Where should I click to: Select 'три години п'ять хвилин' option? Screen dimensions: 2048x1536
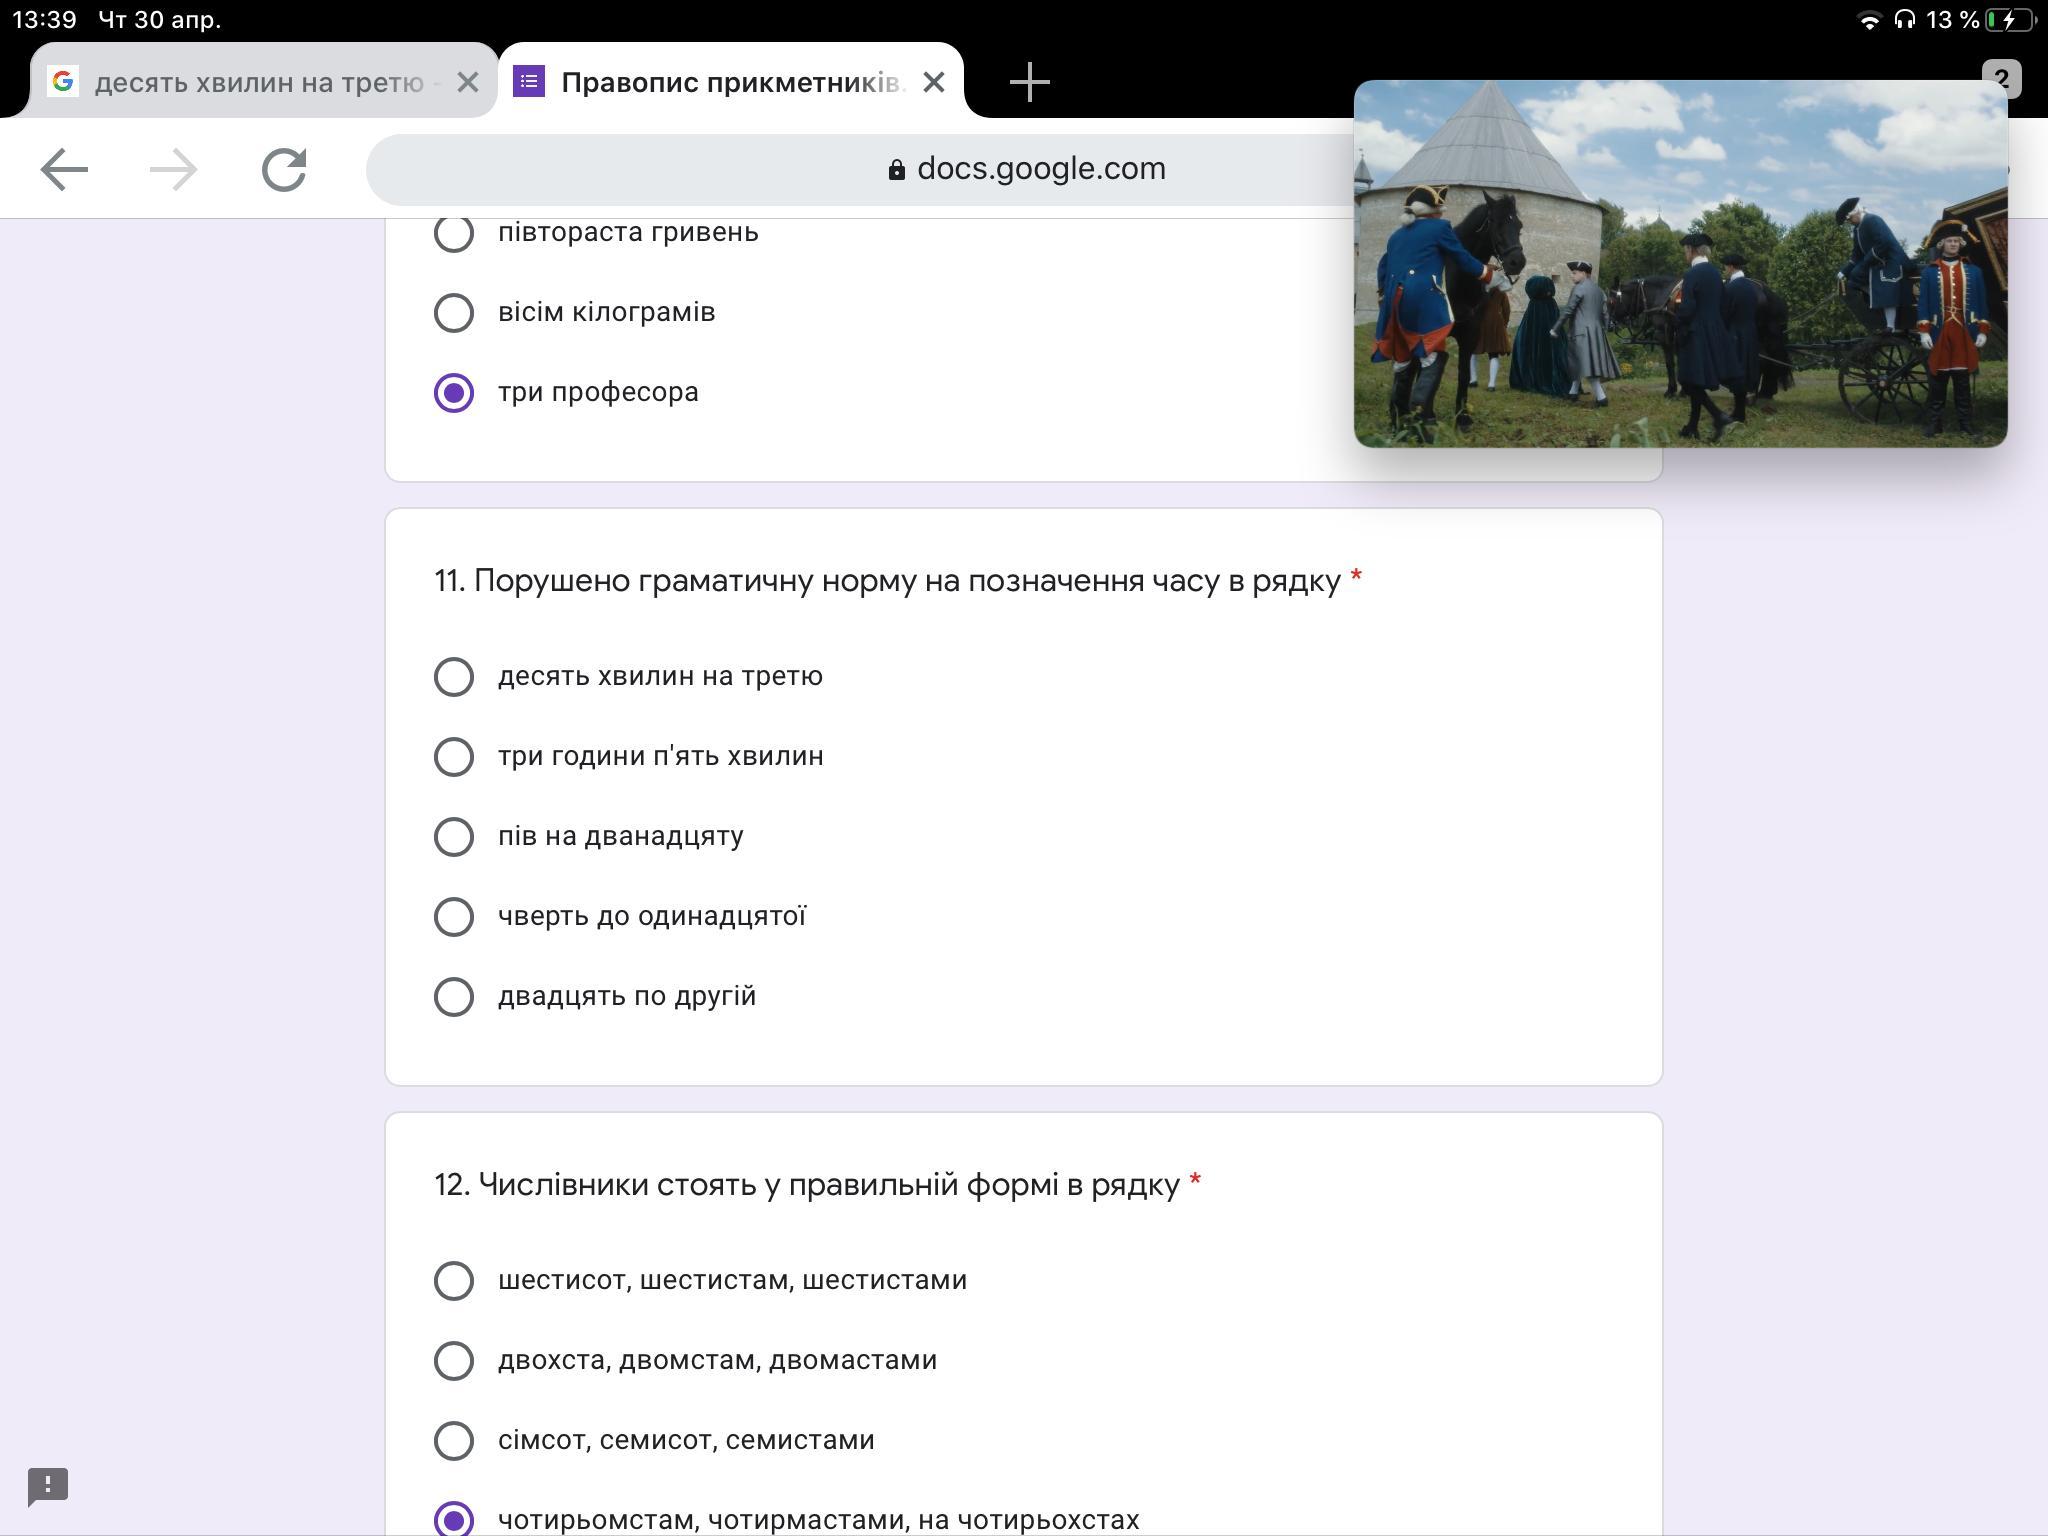[454, 756]
